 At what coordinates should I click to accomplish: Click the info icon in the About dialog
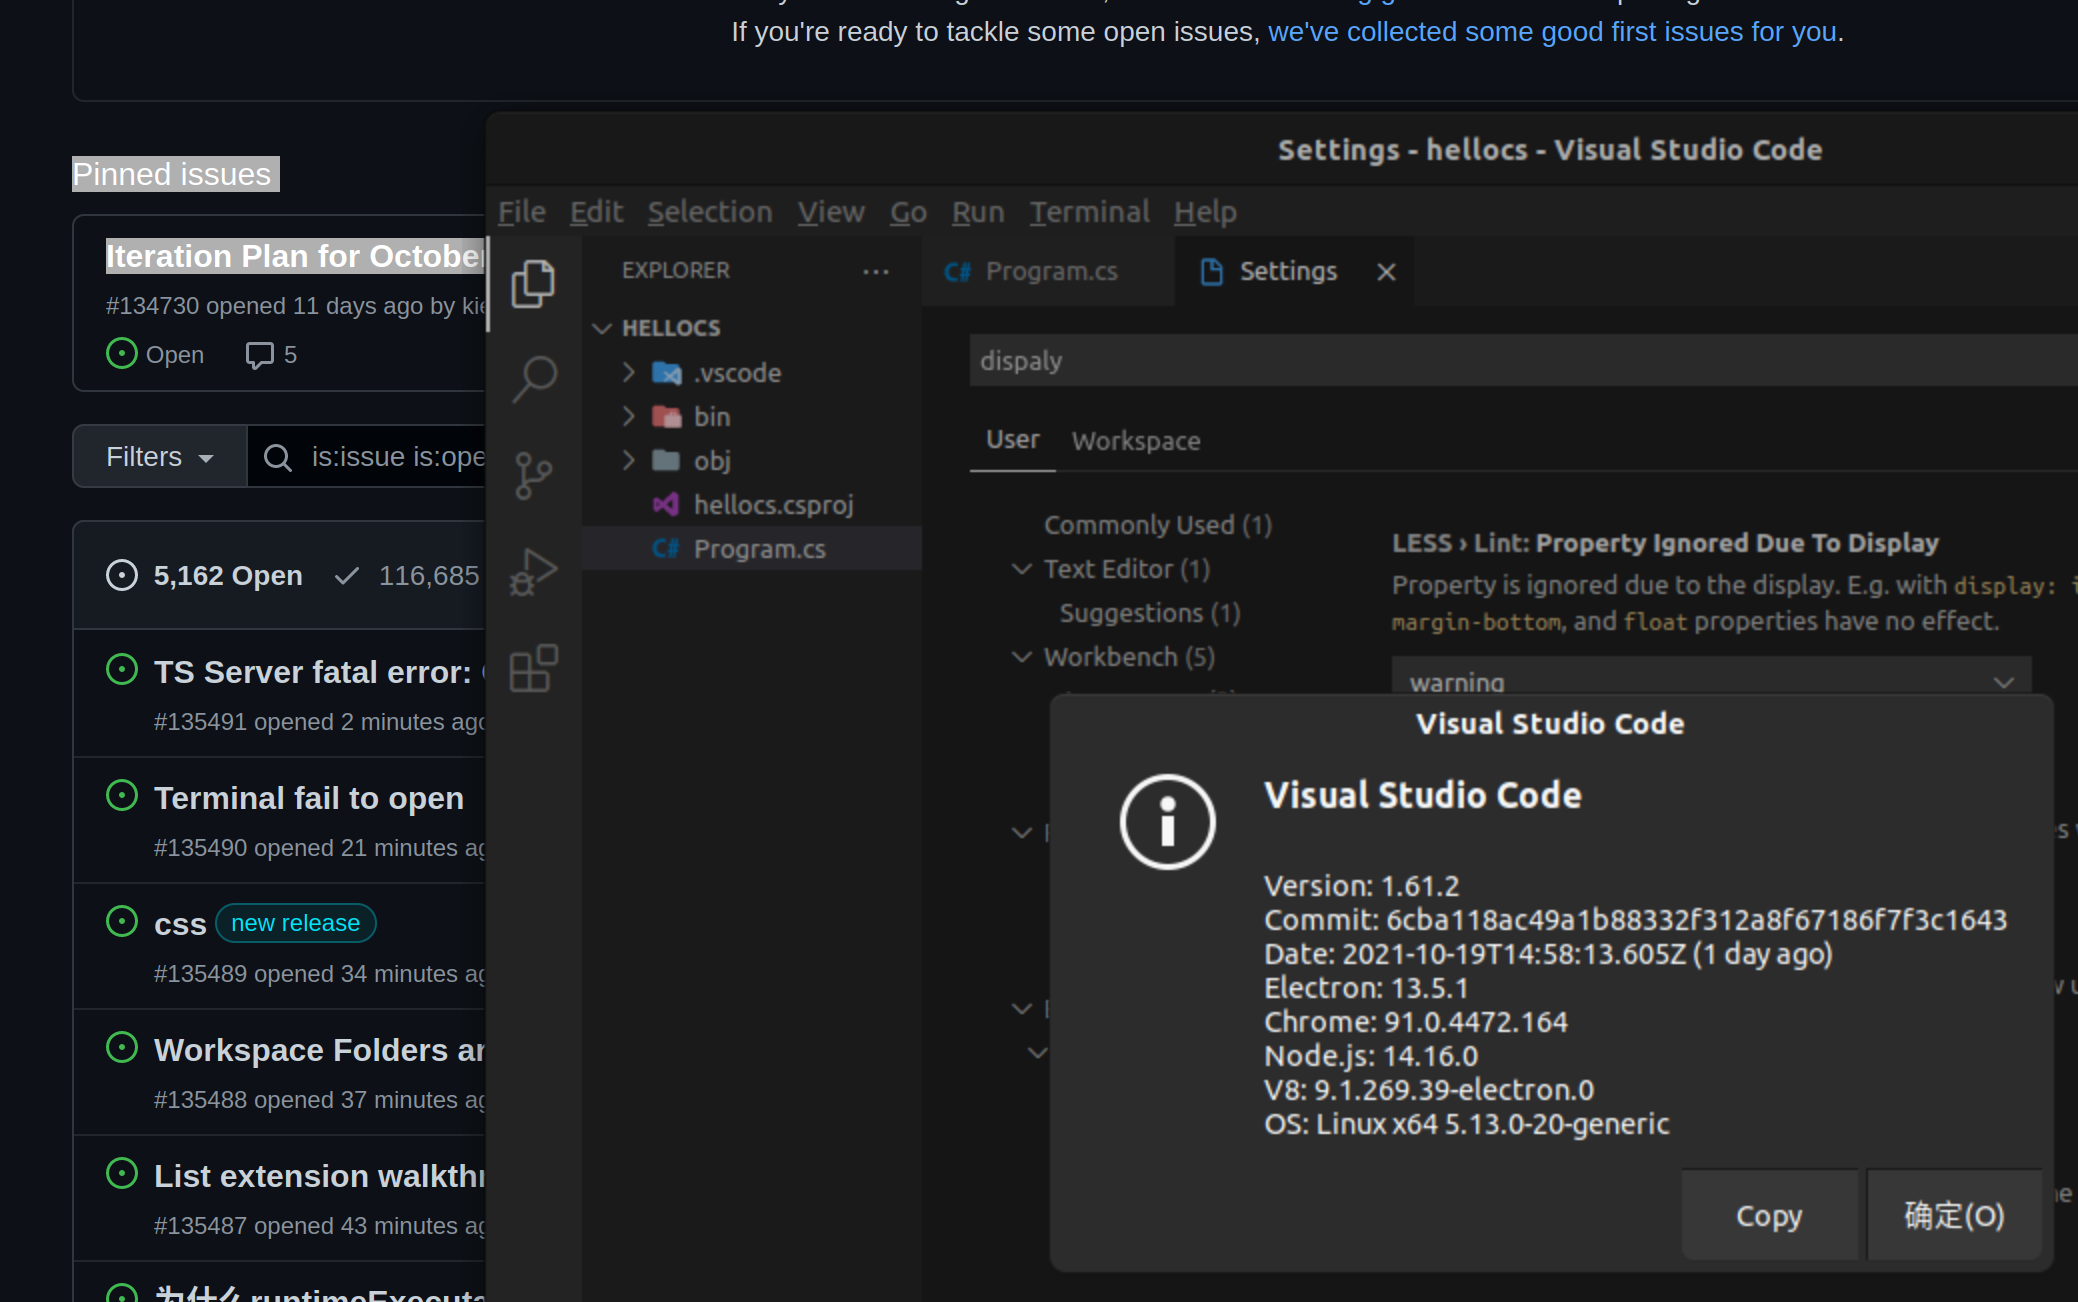coord(1167,822)
